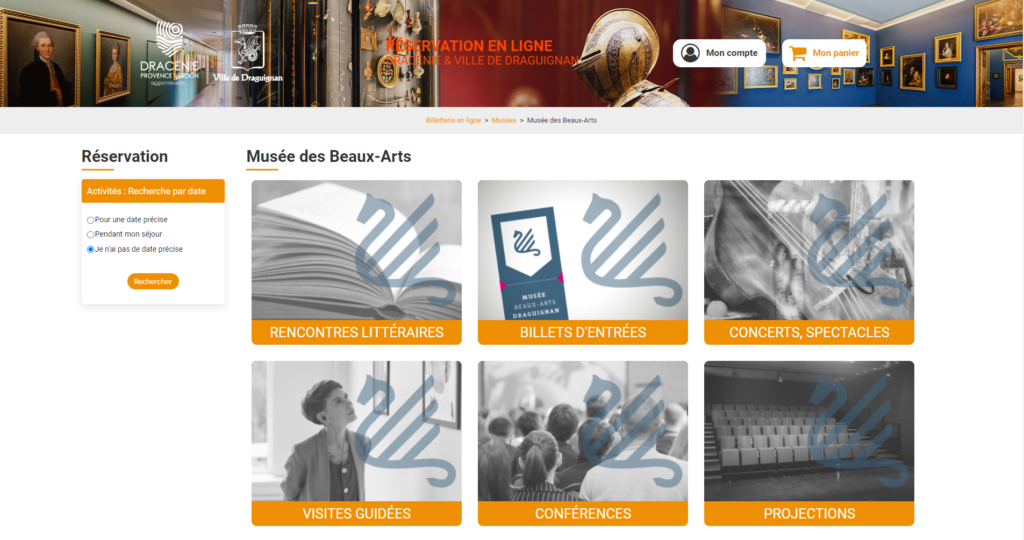The image size is (1024, 540).
Task: Click the user avatar icon in Mon compte
Action: point(690,53)
